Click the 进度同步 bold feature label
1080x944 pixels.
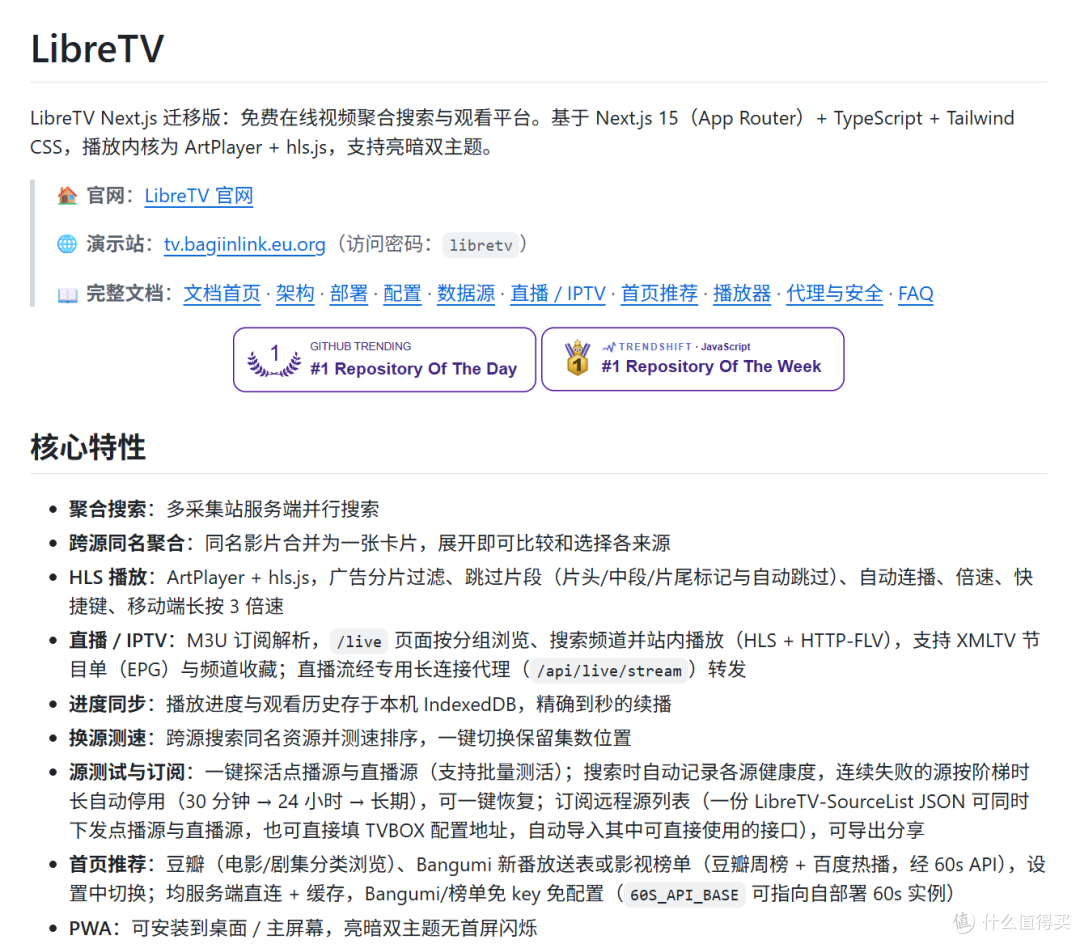coord(107,704)
